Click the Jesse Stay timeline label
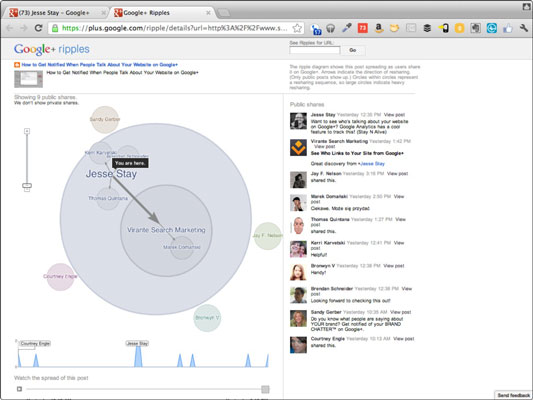This screenshot has width=533, height=400. coord(137,344)
